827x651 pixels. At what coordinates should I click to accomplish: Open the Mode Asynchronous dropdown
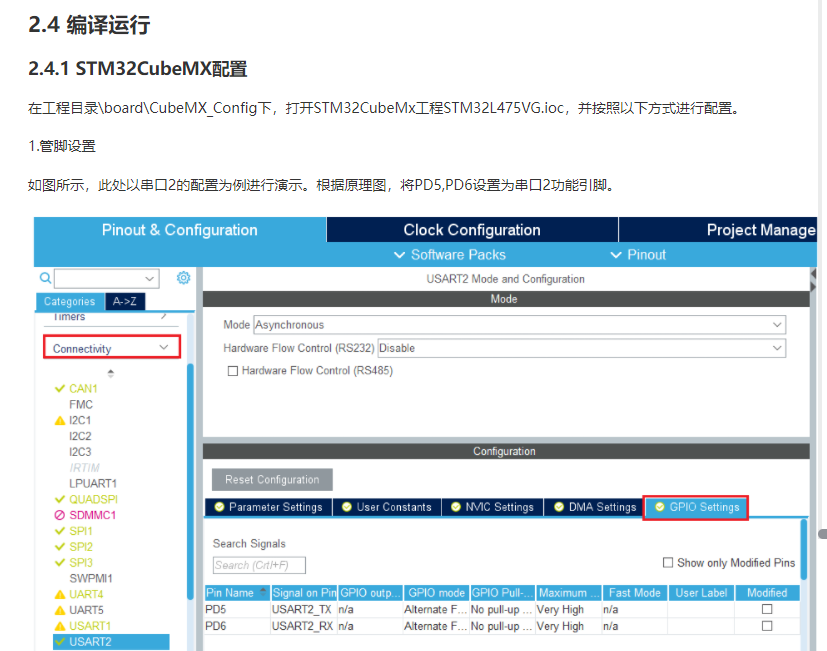pos(520,324)
